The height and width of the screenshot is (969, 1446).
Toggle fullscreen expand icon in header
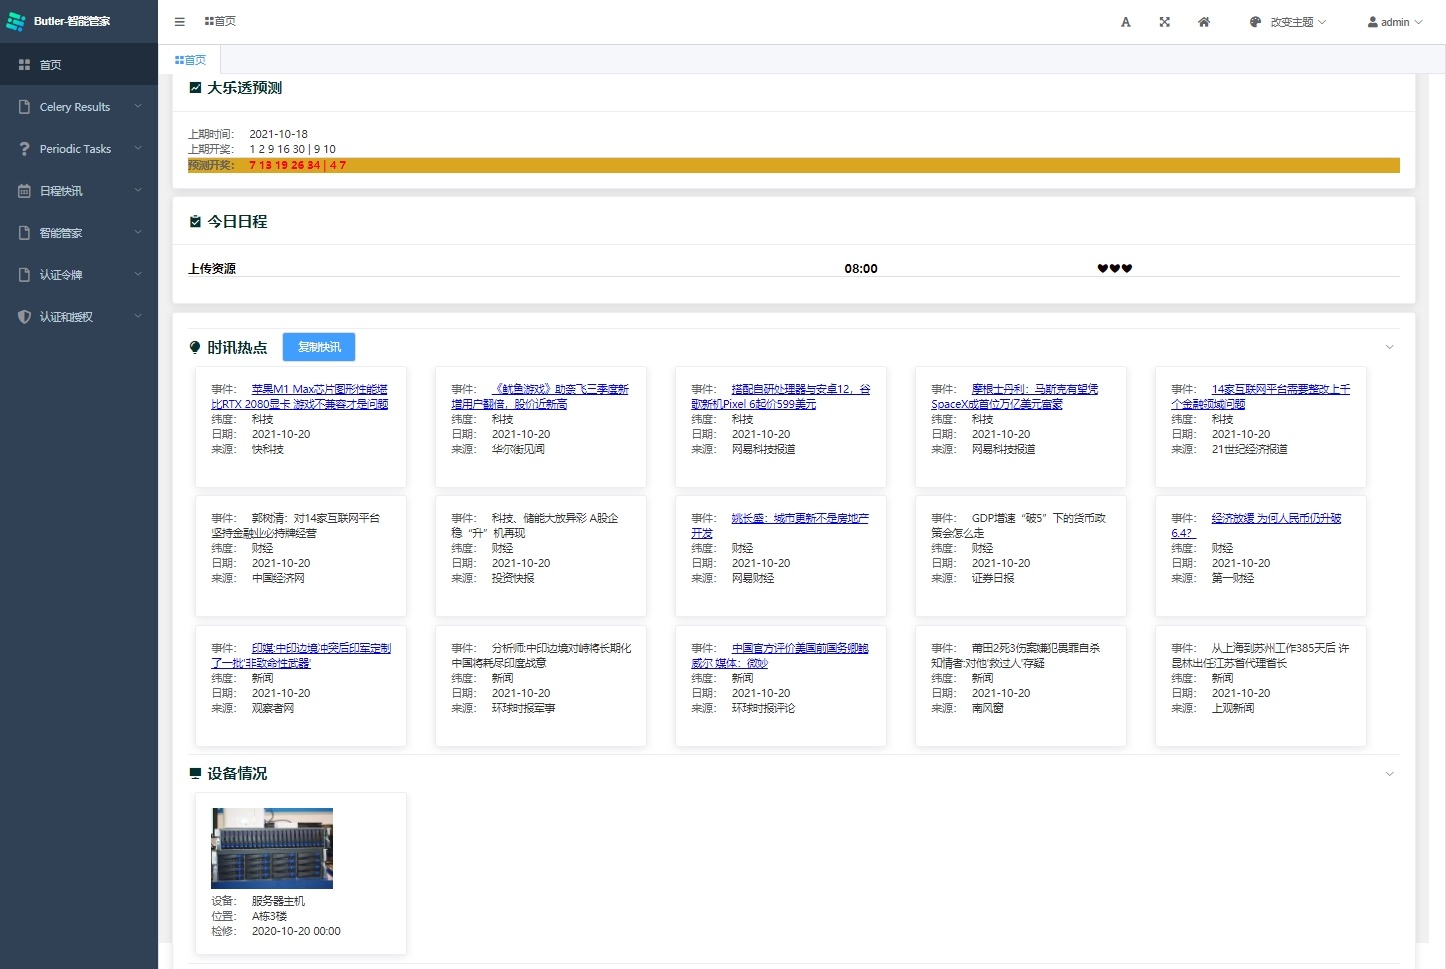[x=1165, y=22]
